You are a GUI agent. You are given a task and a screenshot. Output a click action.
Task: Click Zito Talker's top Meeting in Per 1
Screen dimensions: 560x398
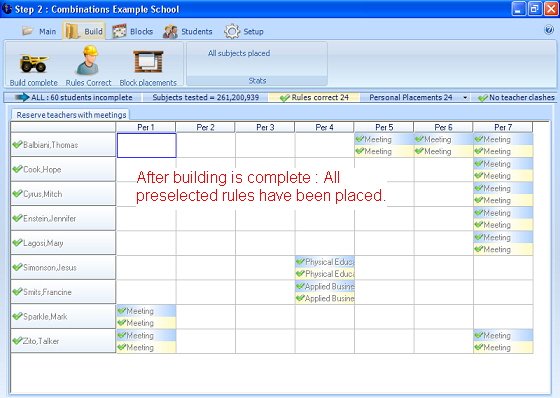[146, 335]
